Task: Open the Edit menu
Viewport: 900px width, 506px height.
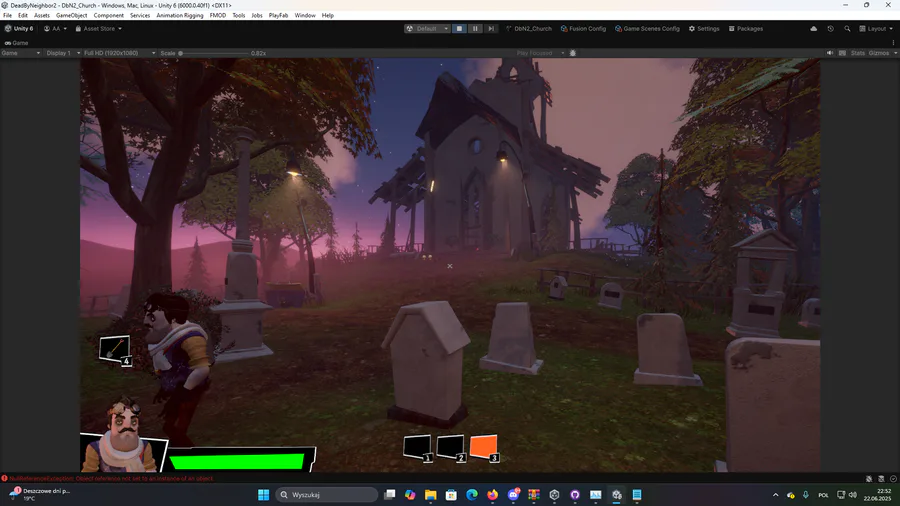Action: pos(23,15)
